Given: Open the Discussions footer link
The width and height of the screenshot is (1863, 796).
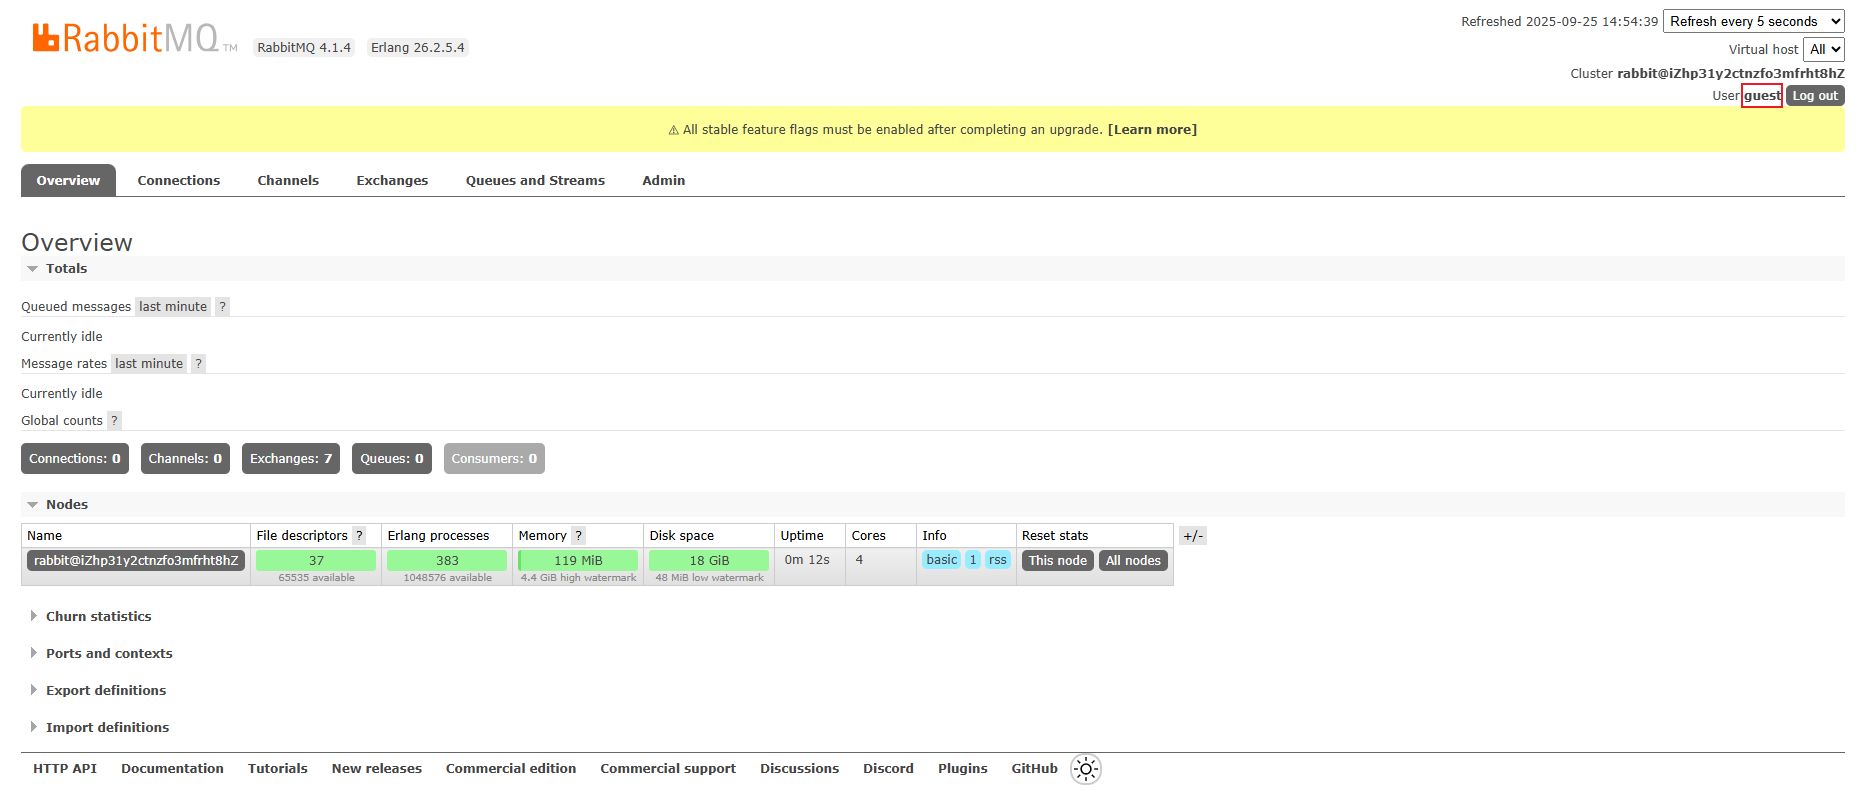Looking at the screenshot, I should point(799,769).
